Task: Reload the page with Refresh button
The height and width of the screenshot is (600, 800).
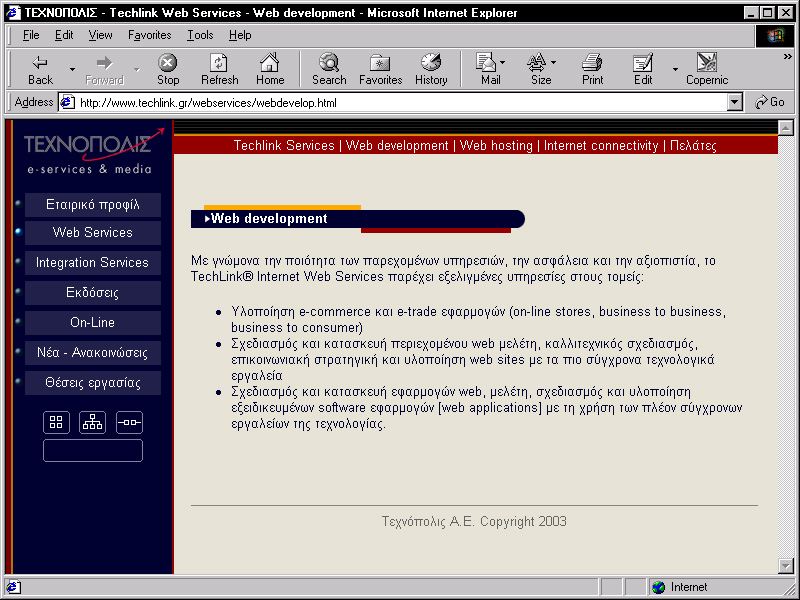Action: click(219, 70)
